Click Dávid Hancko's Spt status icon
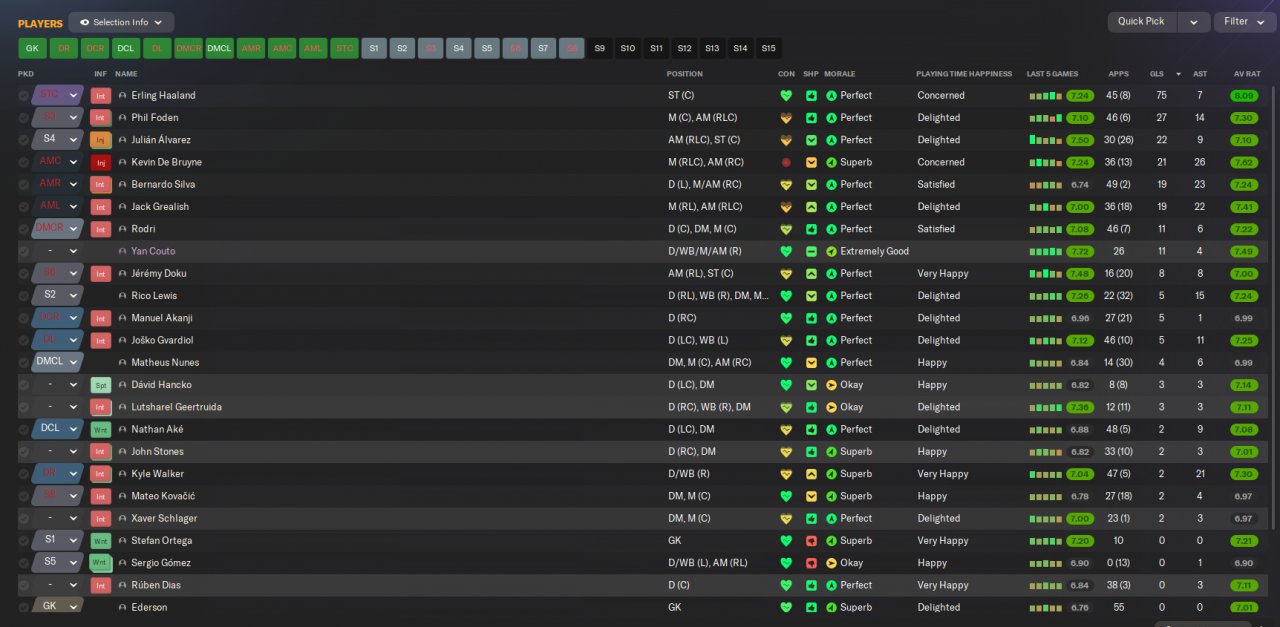Image resolution: width=1280 pixels, height=627 pixels. pos(101,385)
